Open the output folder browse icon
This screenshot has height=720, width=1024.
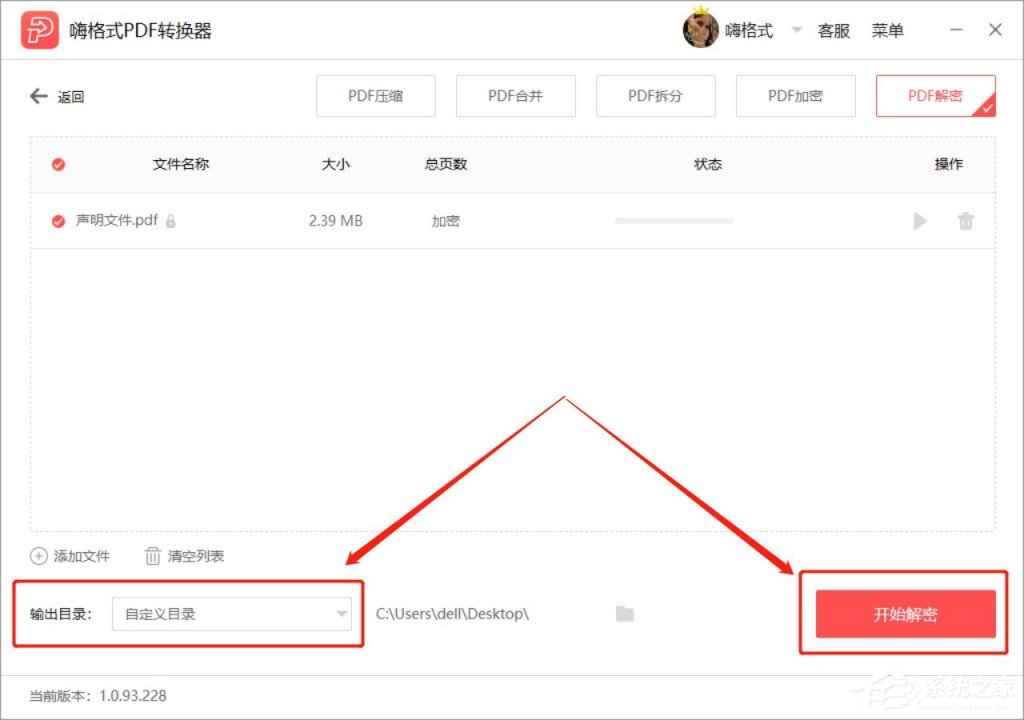click(625, 614)
